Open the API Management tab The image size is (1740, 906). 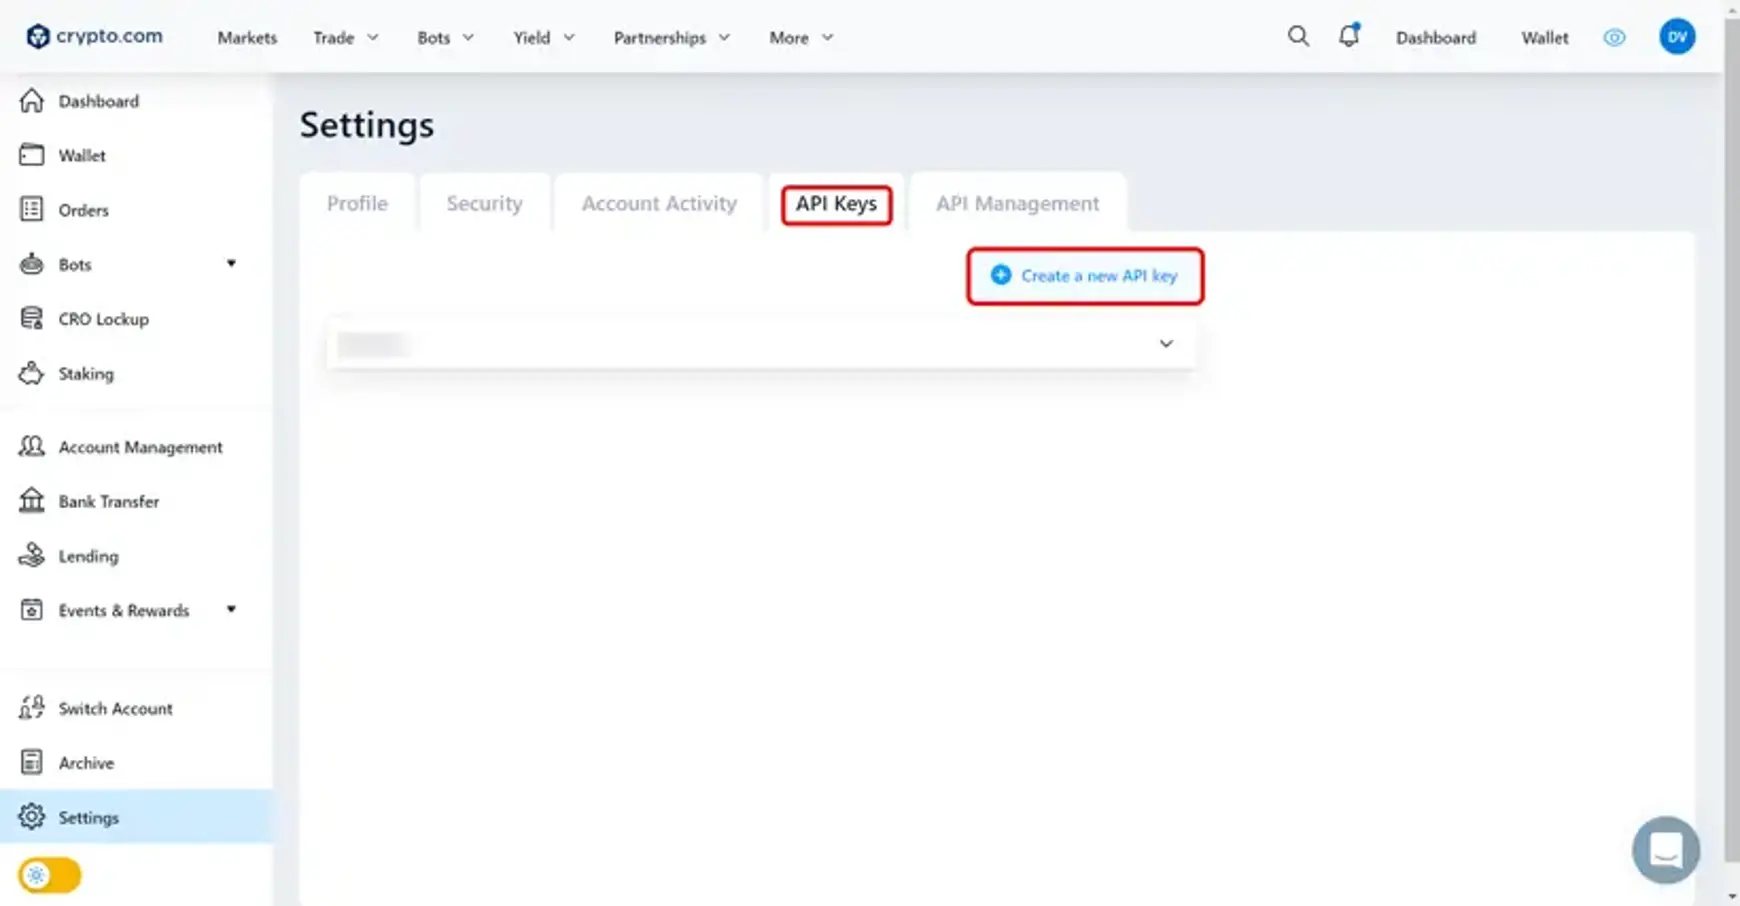click(x=1017, y=203)
